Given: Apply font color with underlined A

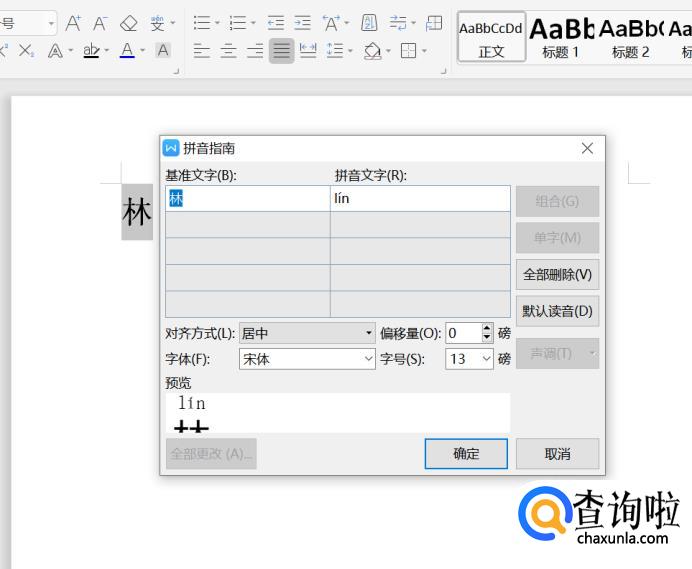Looking at the screenshot, I should pos(127,50).
